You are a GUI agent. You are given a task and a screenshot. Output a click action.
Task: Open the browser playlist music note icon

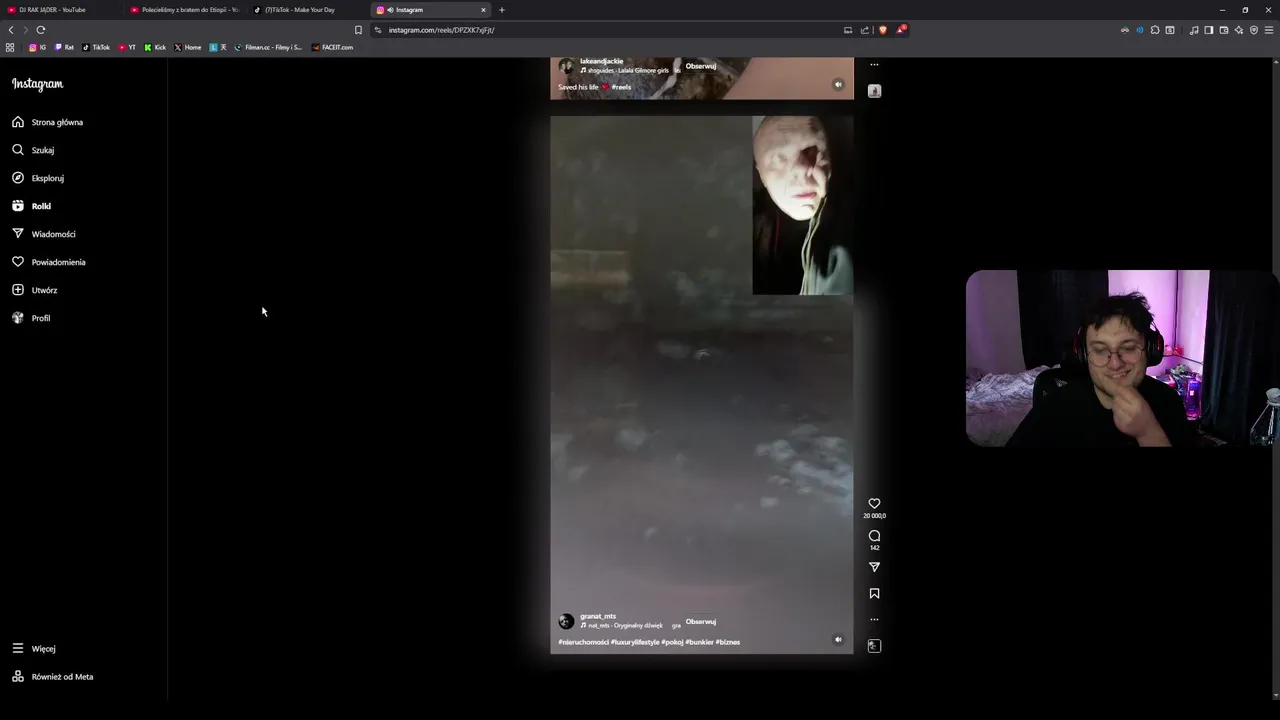1194,30
